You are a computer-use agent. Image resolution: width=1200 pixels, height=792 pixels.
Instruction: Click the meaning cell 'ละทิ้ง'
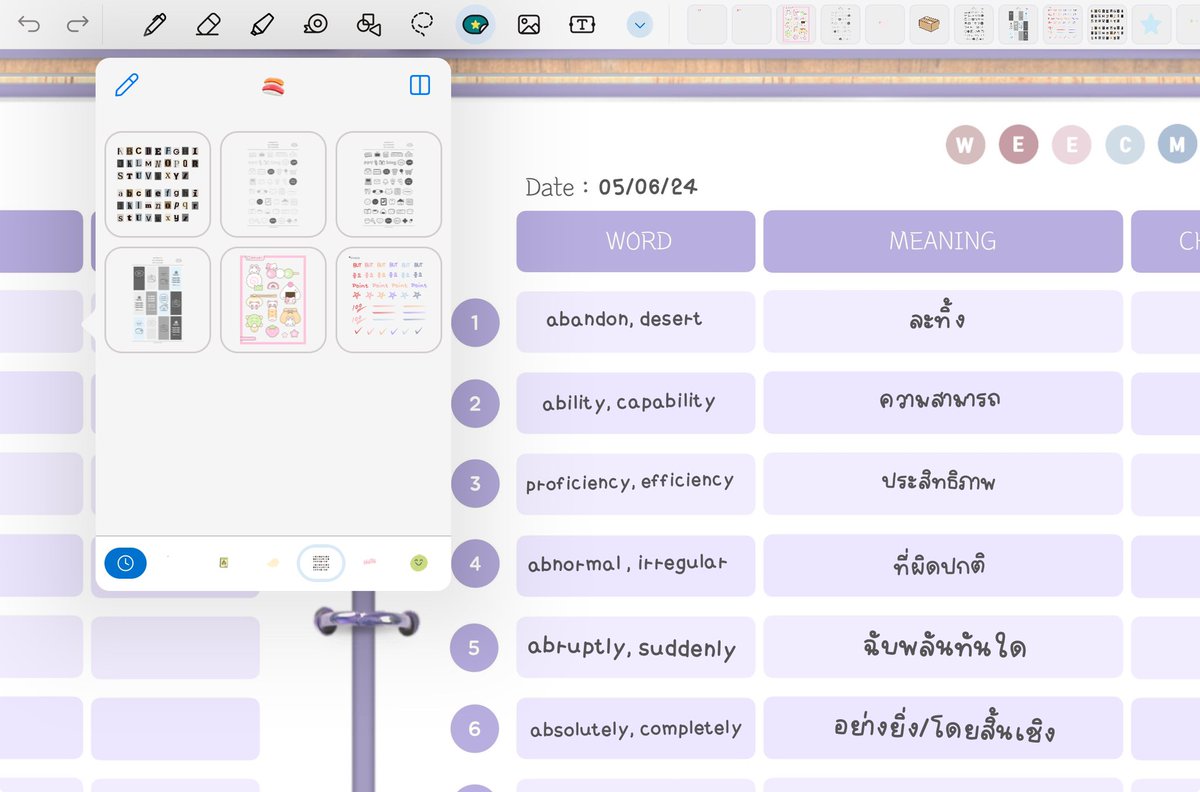pos(943,321)
